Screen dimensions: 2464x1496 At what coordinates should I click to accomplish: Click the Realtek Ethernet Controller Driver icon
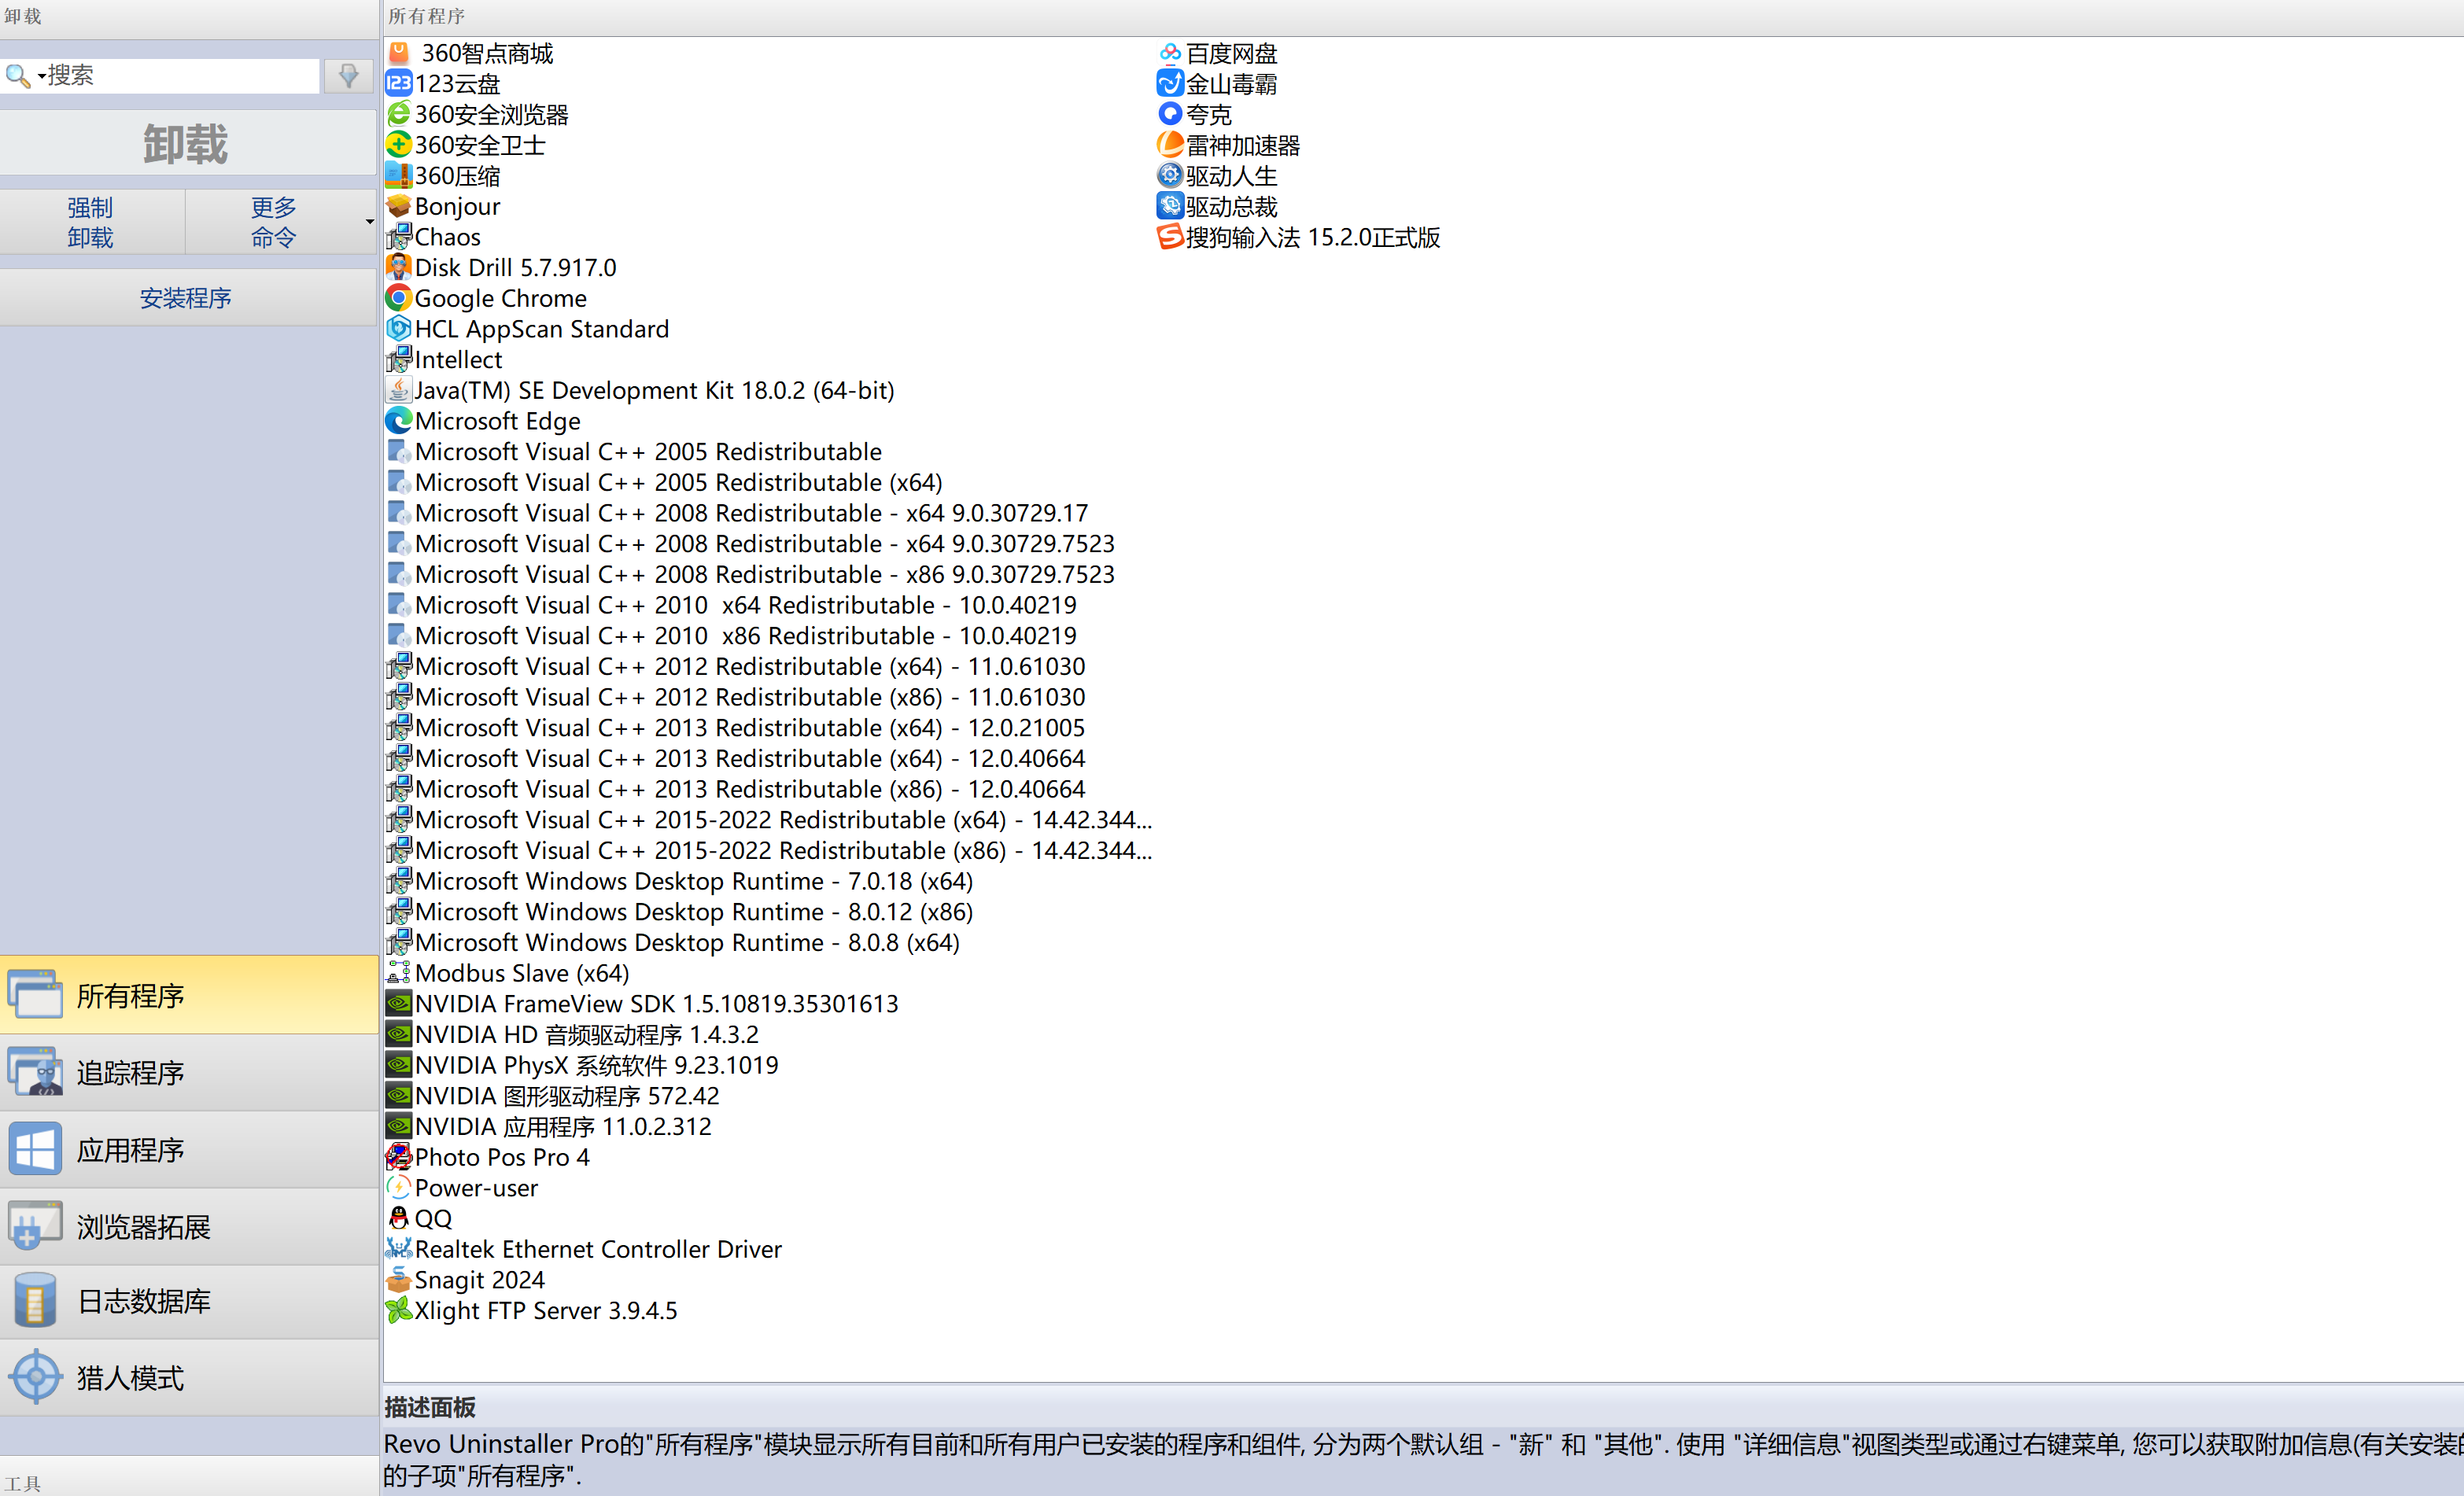click(x=398, y=1249)
